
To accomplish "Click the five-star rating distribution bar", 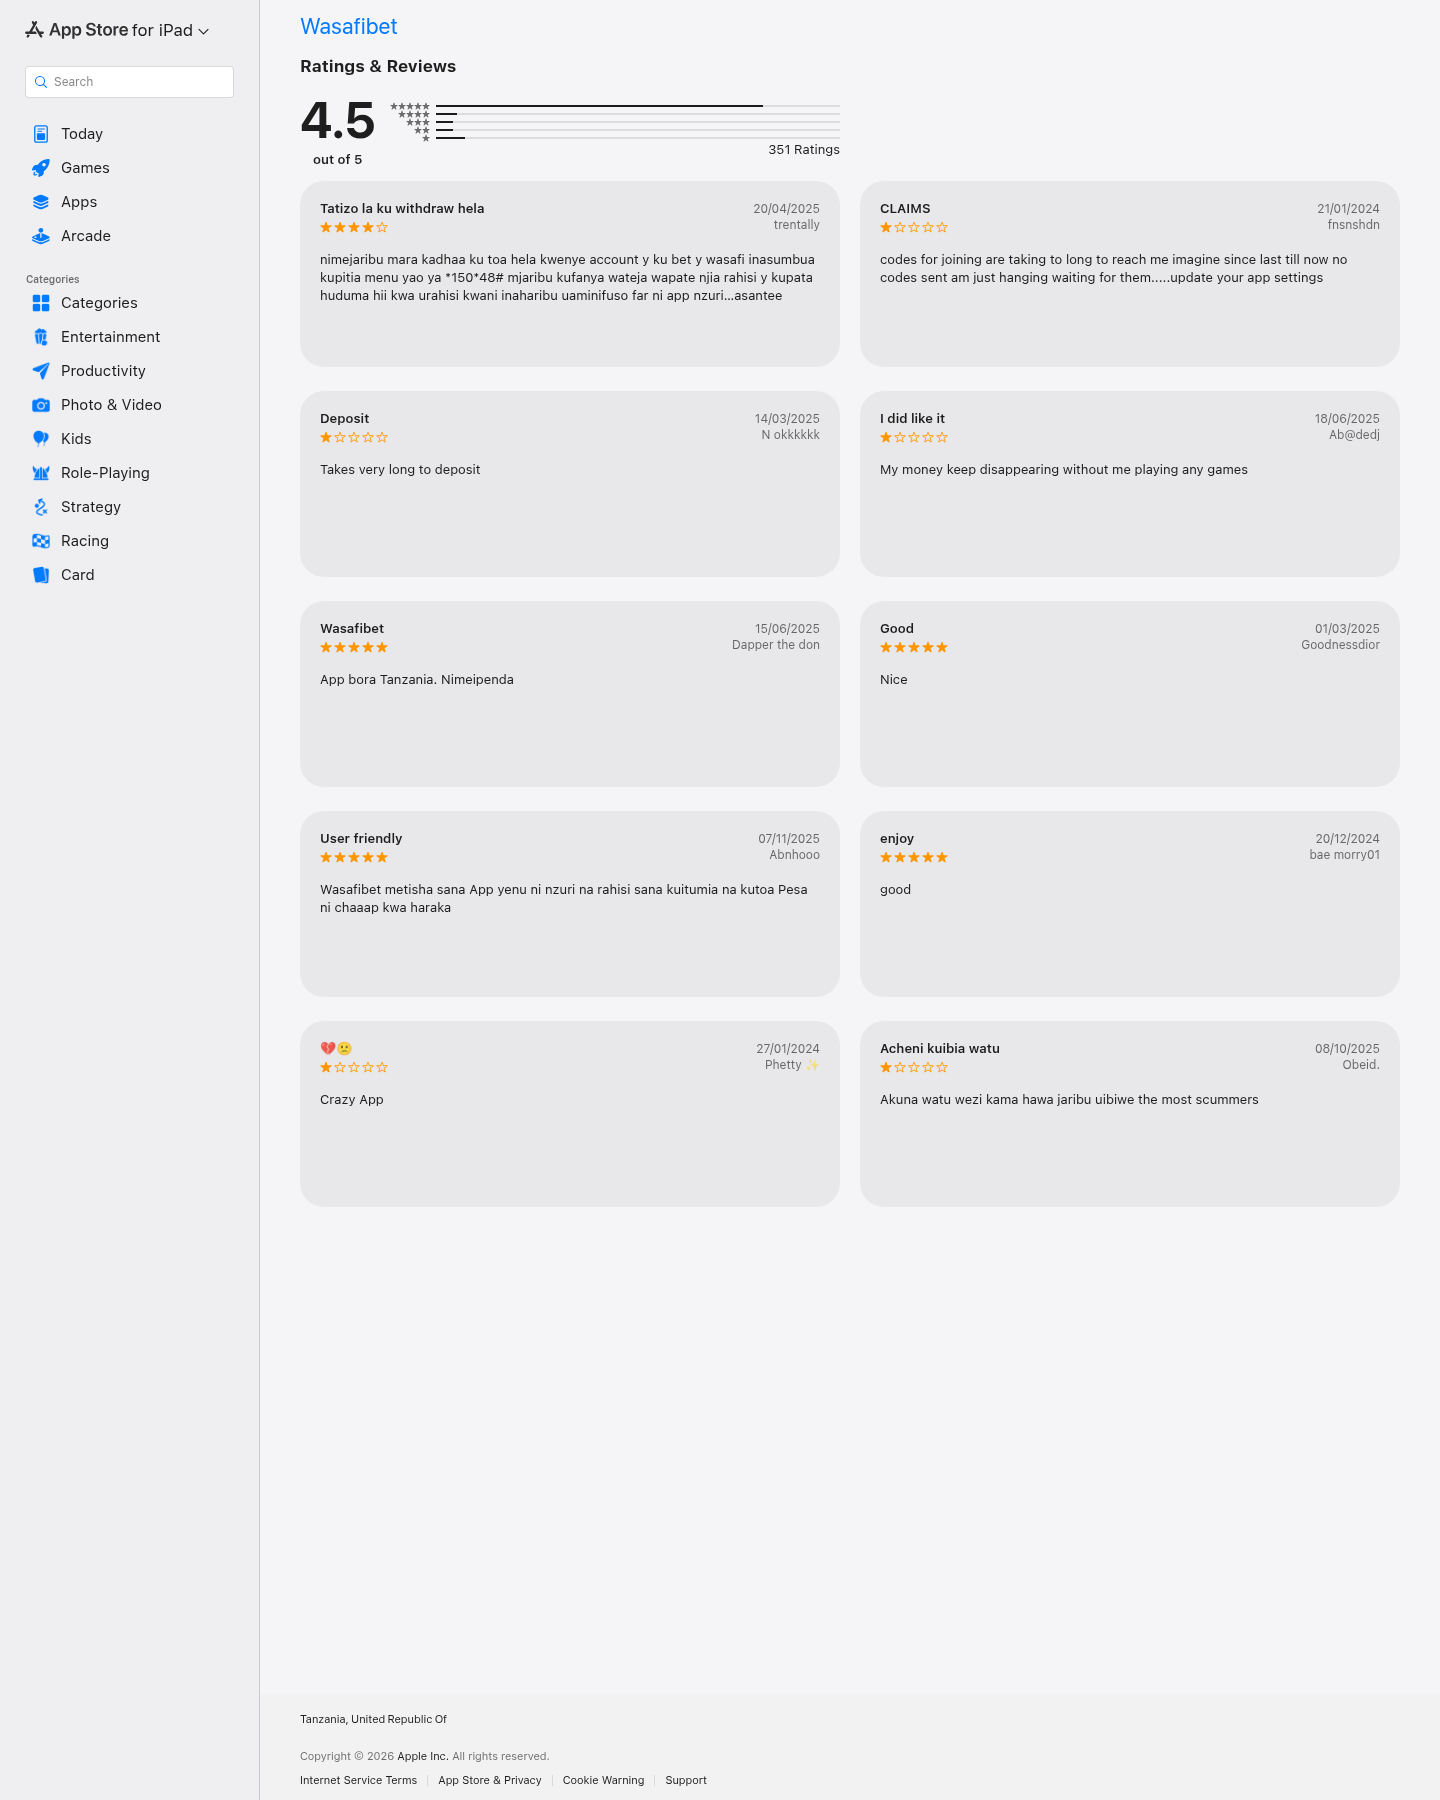I will [x=638, y=106].
